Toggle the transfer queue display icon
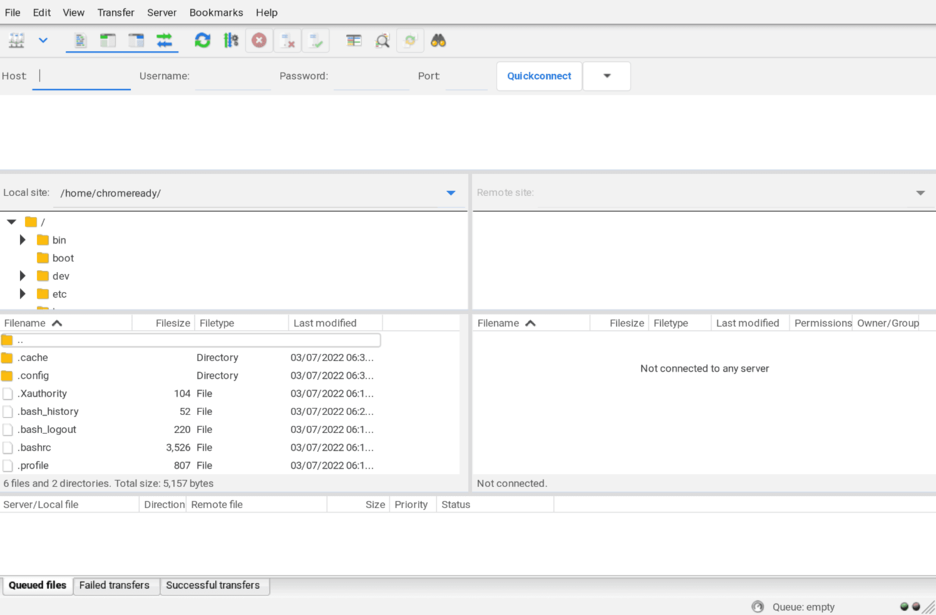This screenshot has width=936, height=615. [164, 41]
